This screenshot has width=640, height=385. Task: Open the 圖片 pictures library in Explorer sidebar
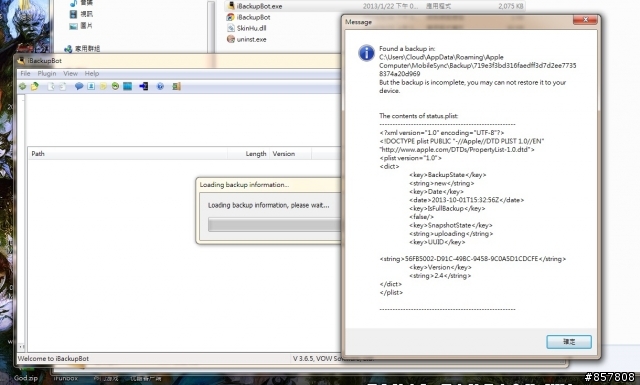(81, 26)
